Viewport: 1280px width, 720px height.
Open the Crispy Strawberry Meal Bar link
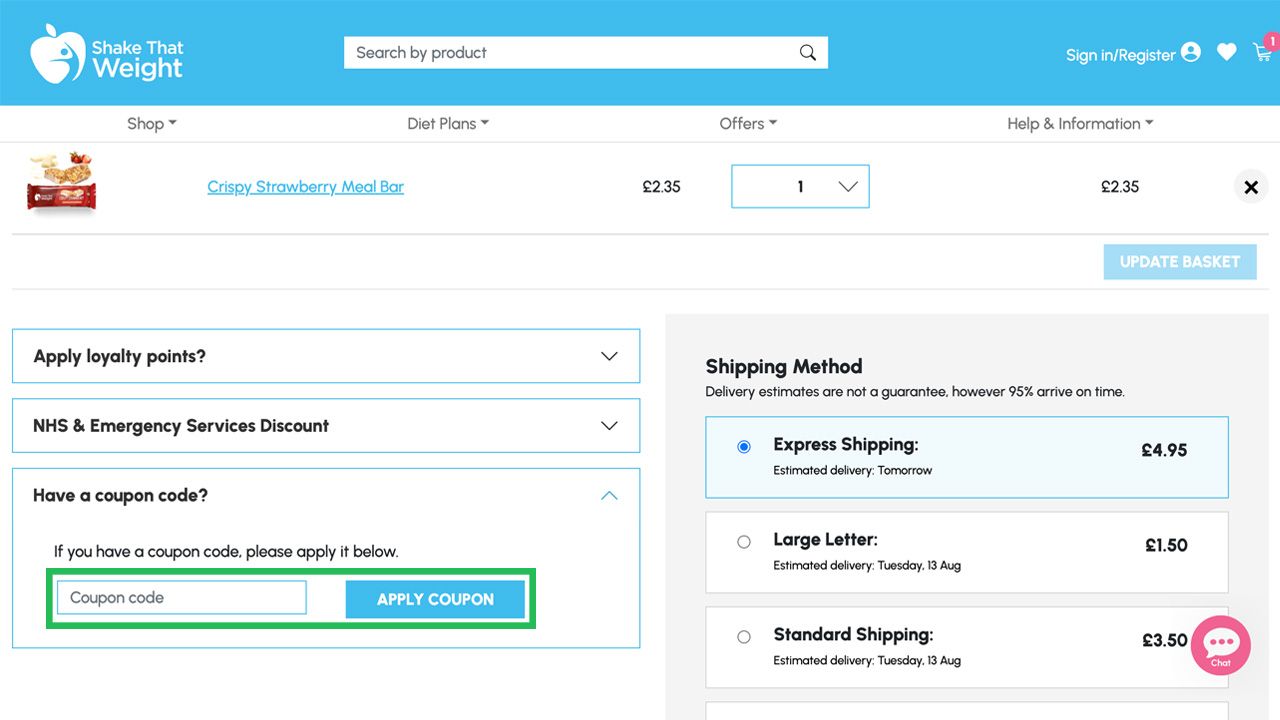point(306,187)
